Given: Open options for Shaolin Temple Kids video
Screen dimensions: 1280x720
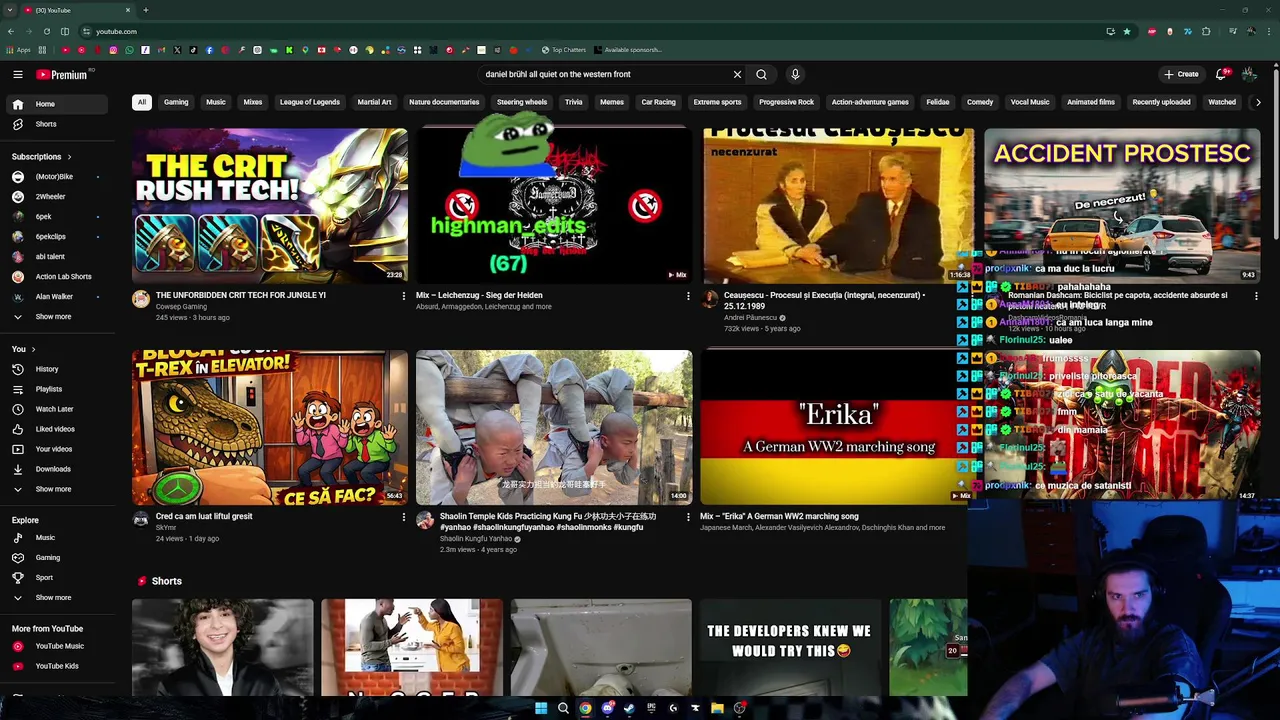Looking at the screenshot, I should pyautogui.click(x=688, y=517).
